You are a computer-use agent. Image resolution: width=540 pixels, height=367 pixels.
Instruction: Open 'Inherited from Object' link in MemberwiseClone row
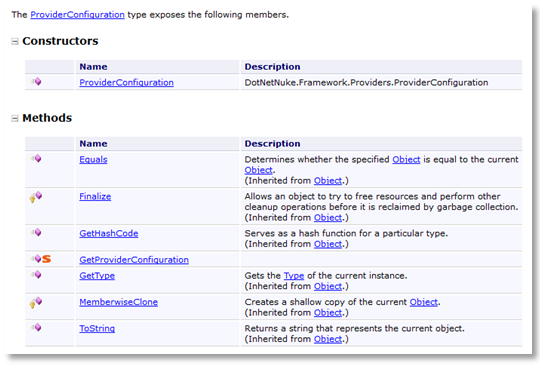[328, 313]
